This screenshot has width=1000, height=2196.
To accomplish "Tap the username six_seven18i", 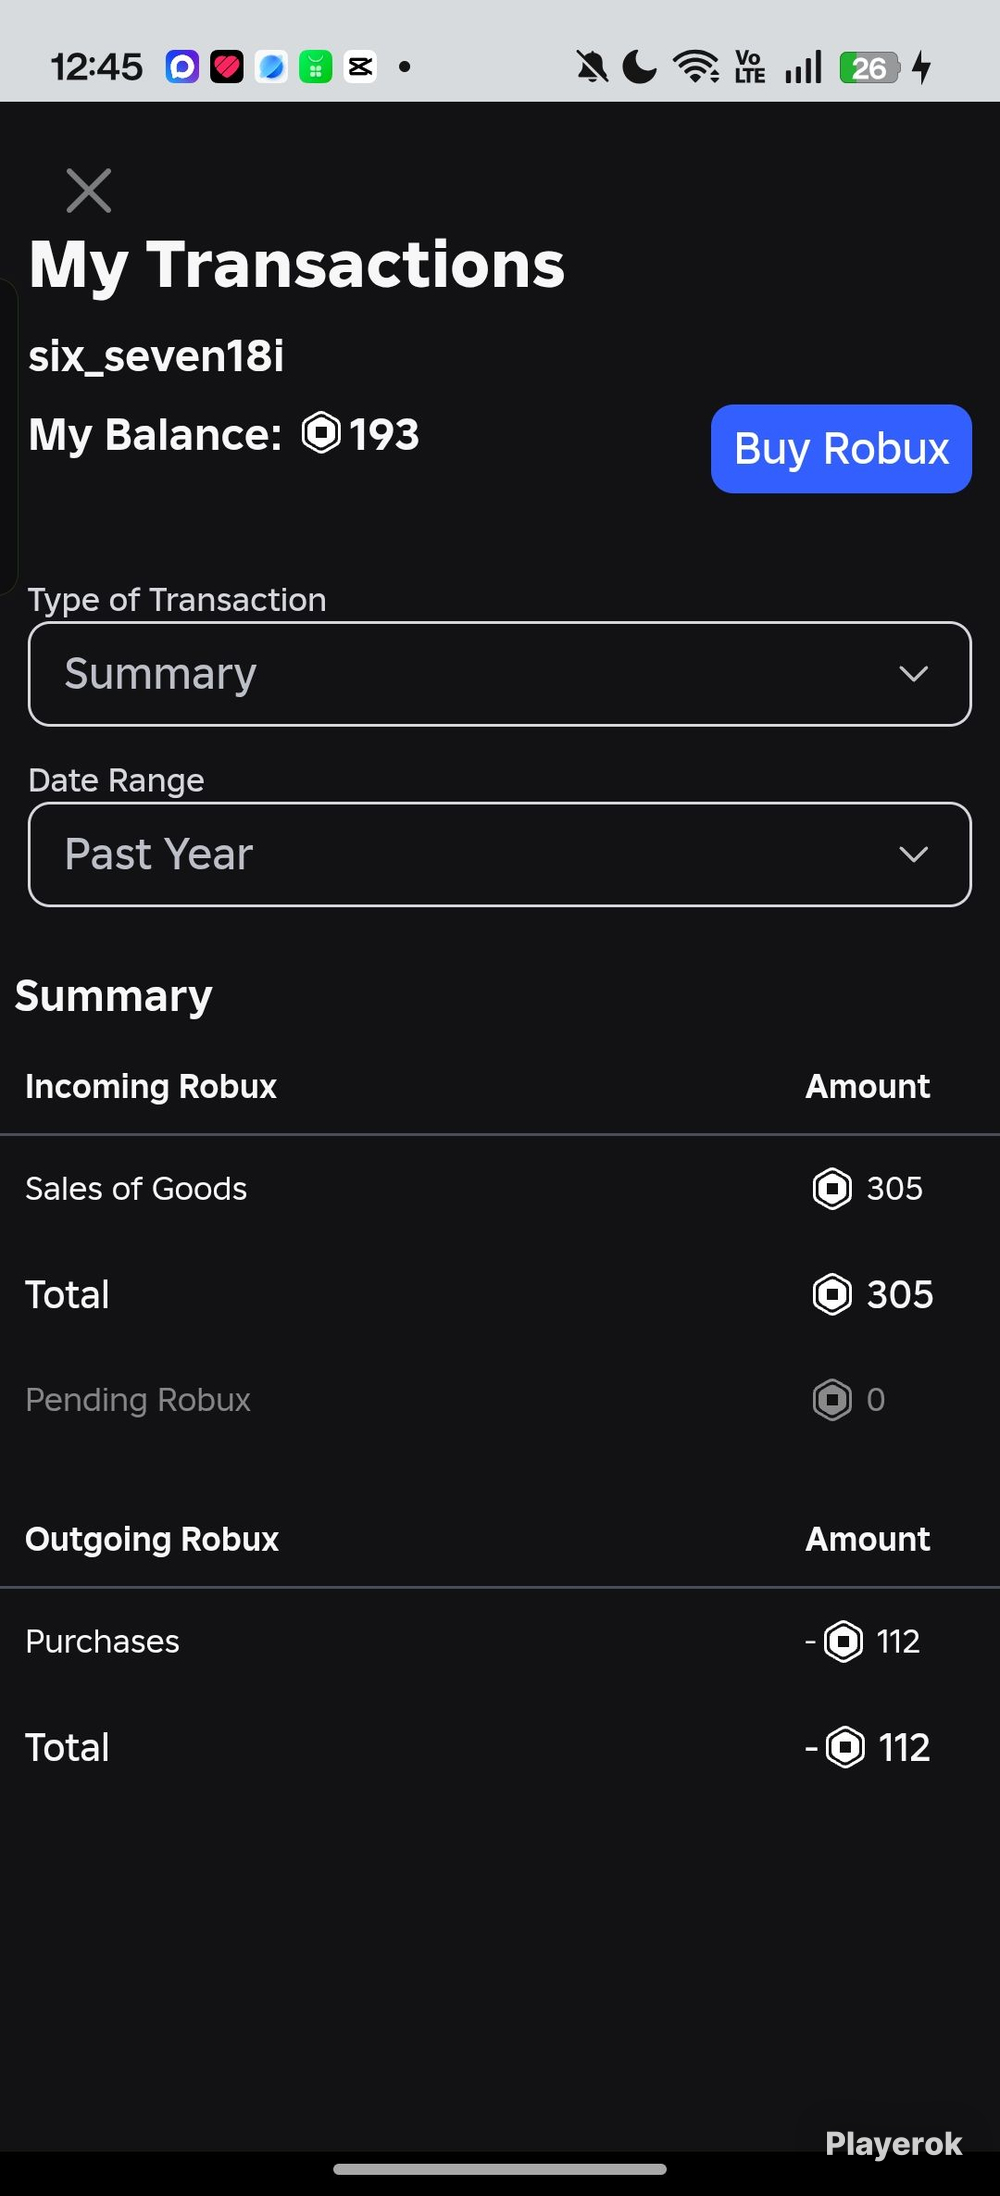I will [x=156, y=356].
